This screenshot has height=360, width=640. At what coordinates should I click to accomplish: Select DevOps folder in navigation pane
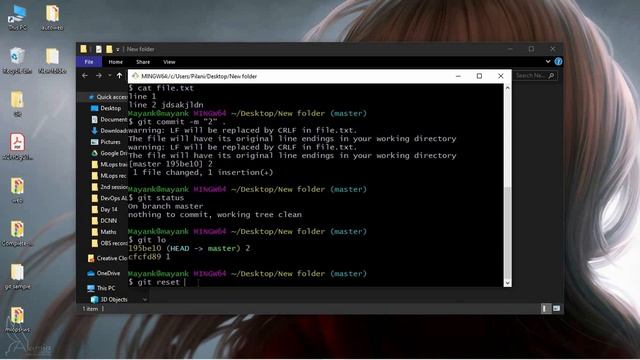109,198
